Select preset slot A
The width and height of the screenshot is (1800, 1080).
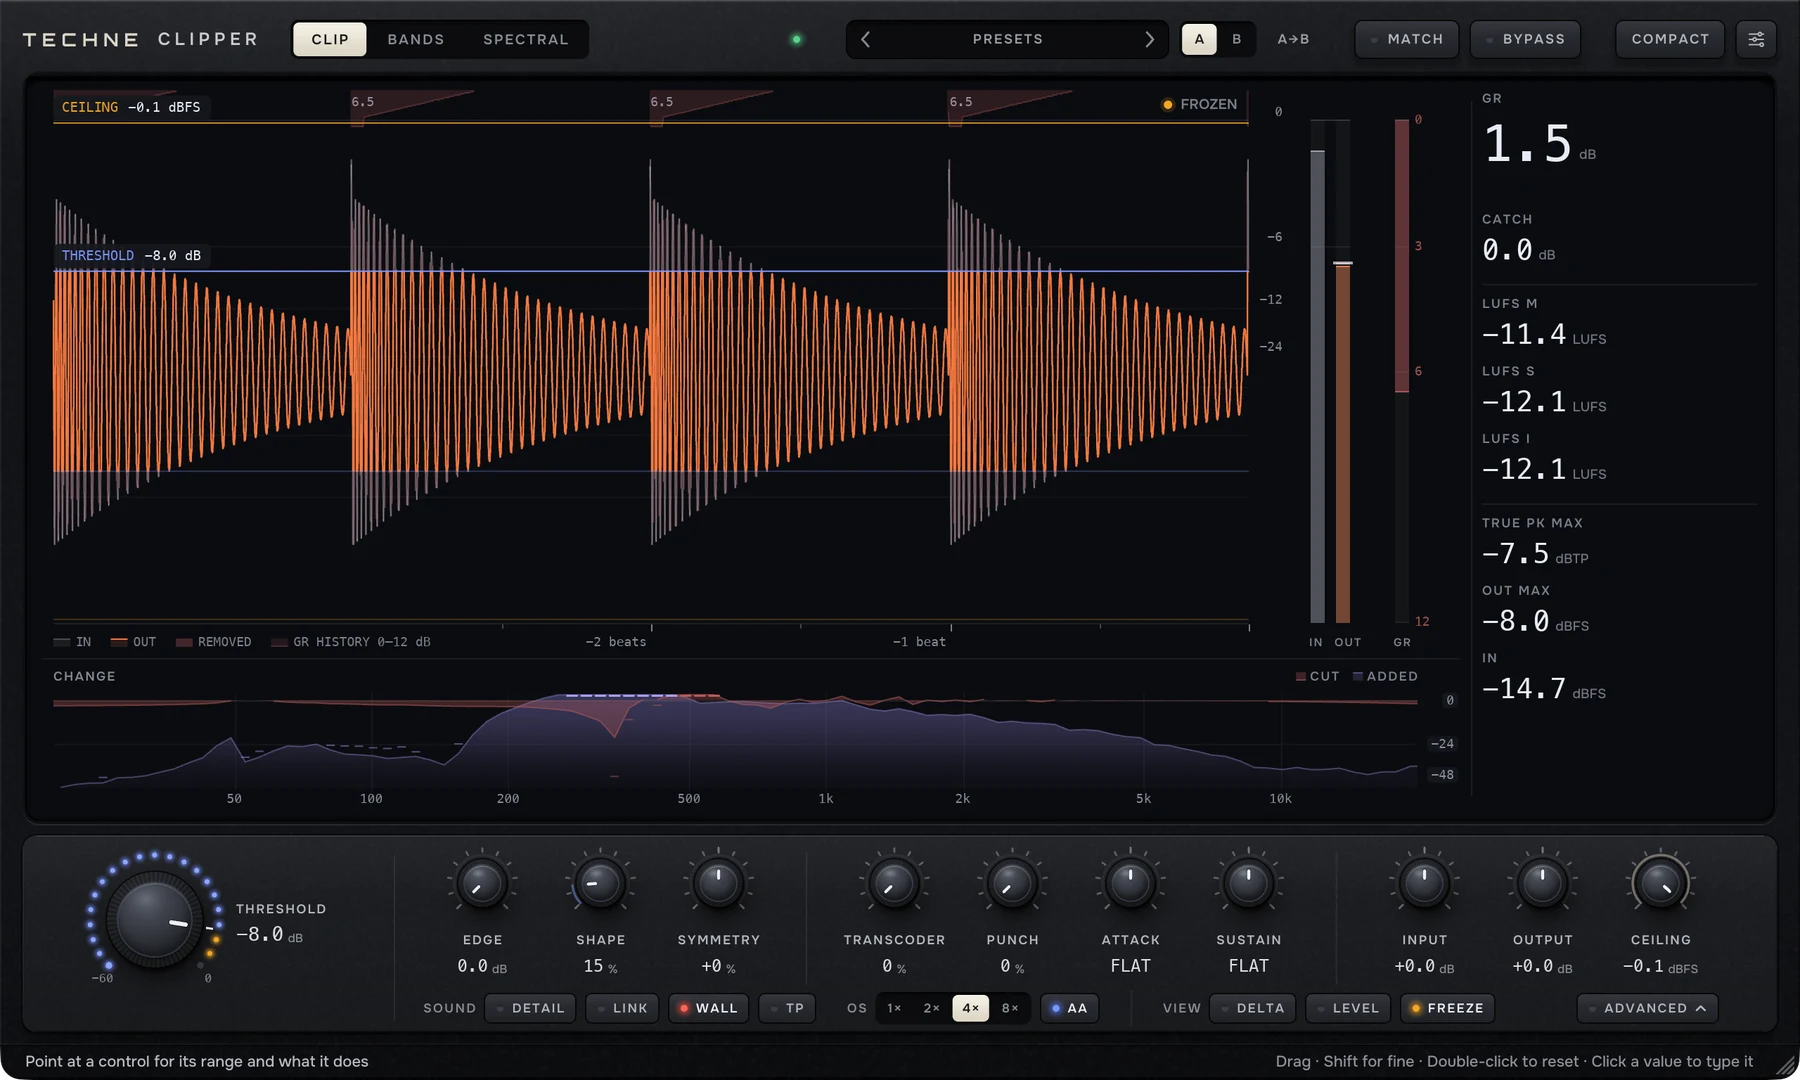click(1199, 39)
